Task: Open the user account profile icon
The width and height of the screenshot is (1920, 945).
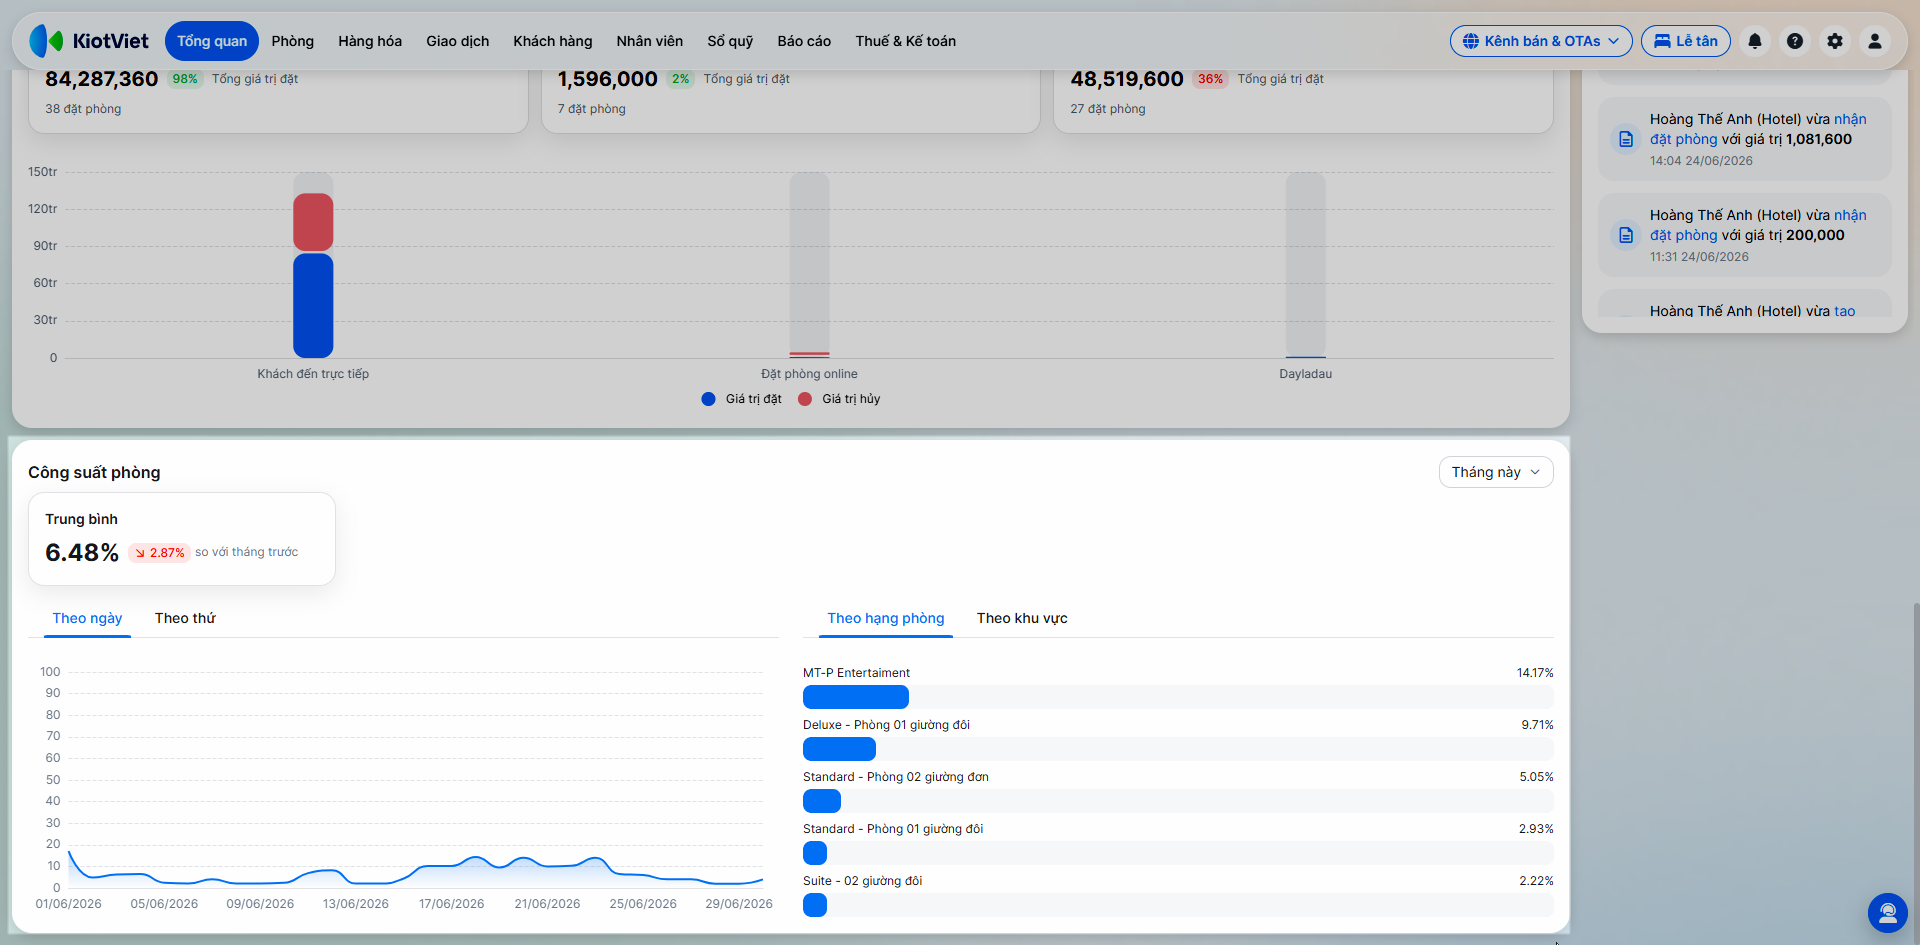Action: tap(1875, 41)
